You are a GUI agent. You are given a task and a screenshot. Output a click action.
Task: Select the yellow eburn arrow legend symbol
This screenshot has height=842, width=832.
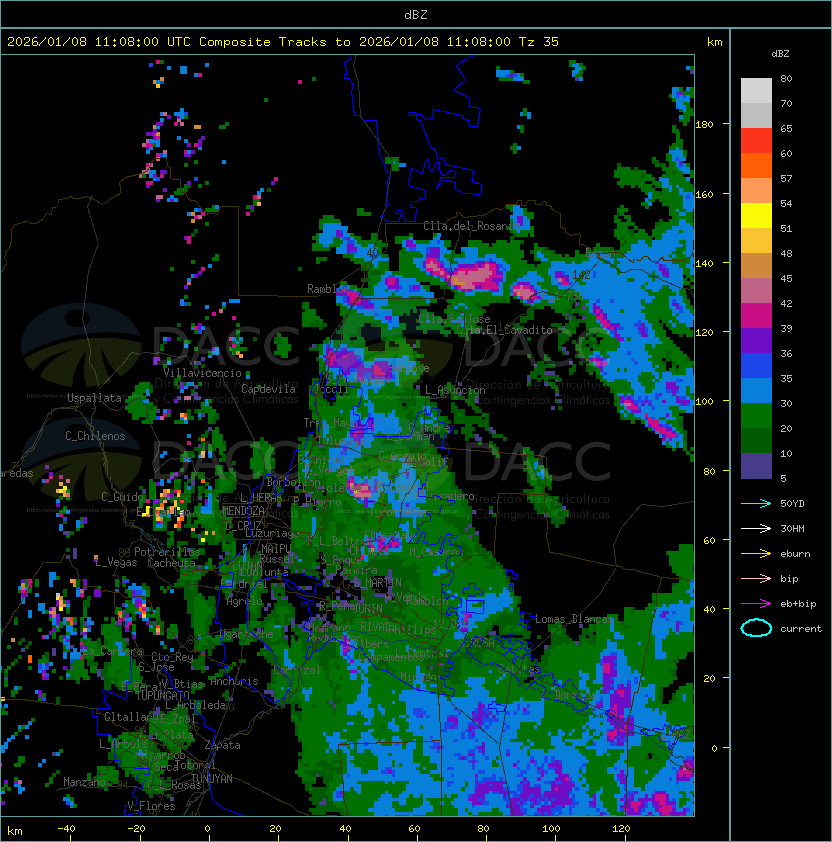756,554
